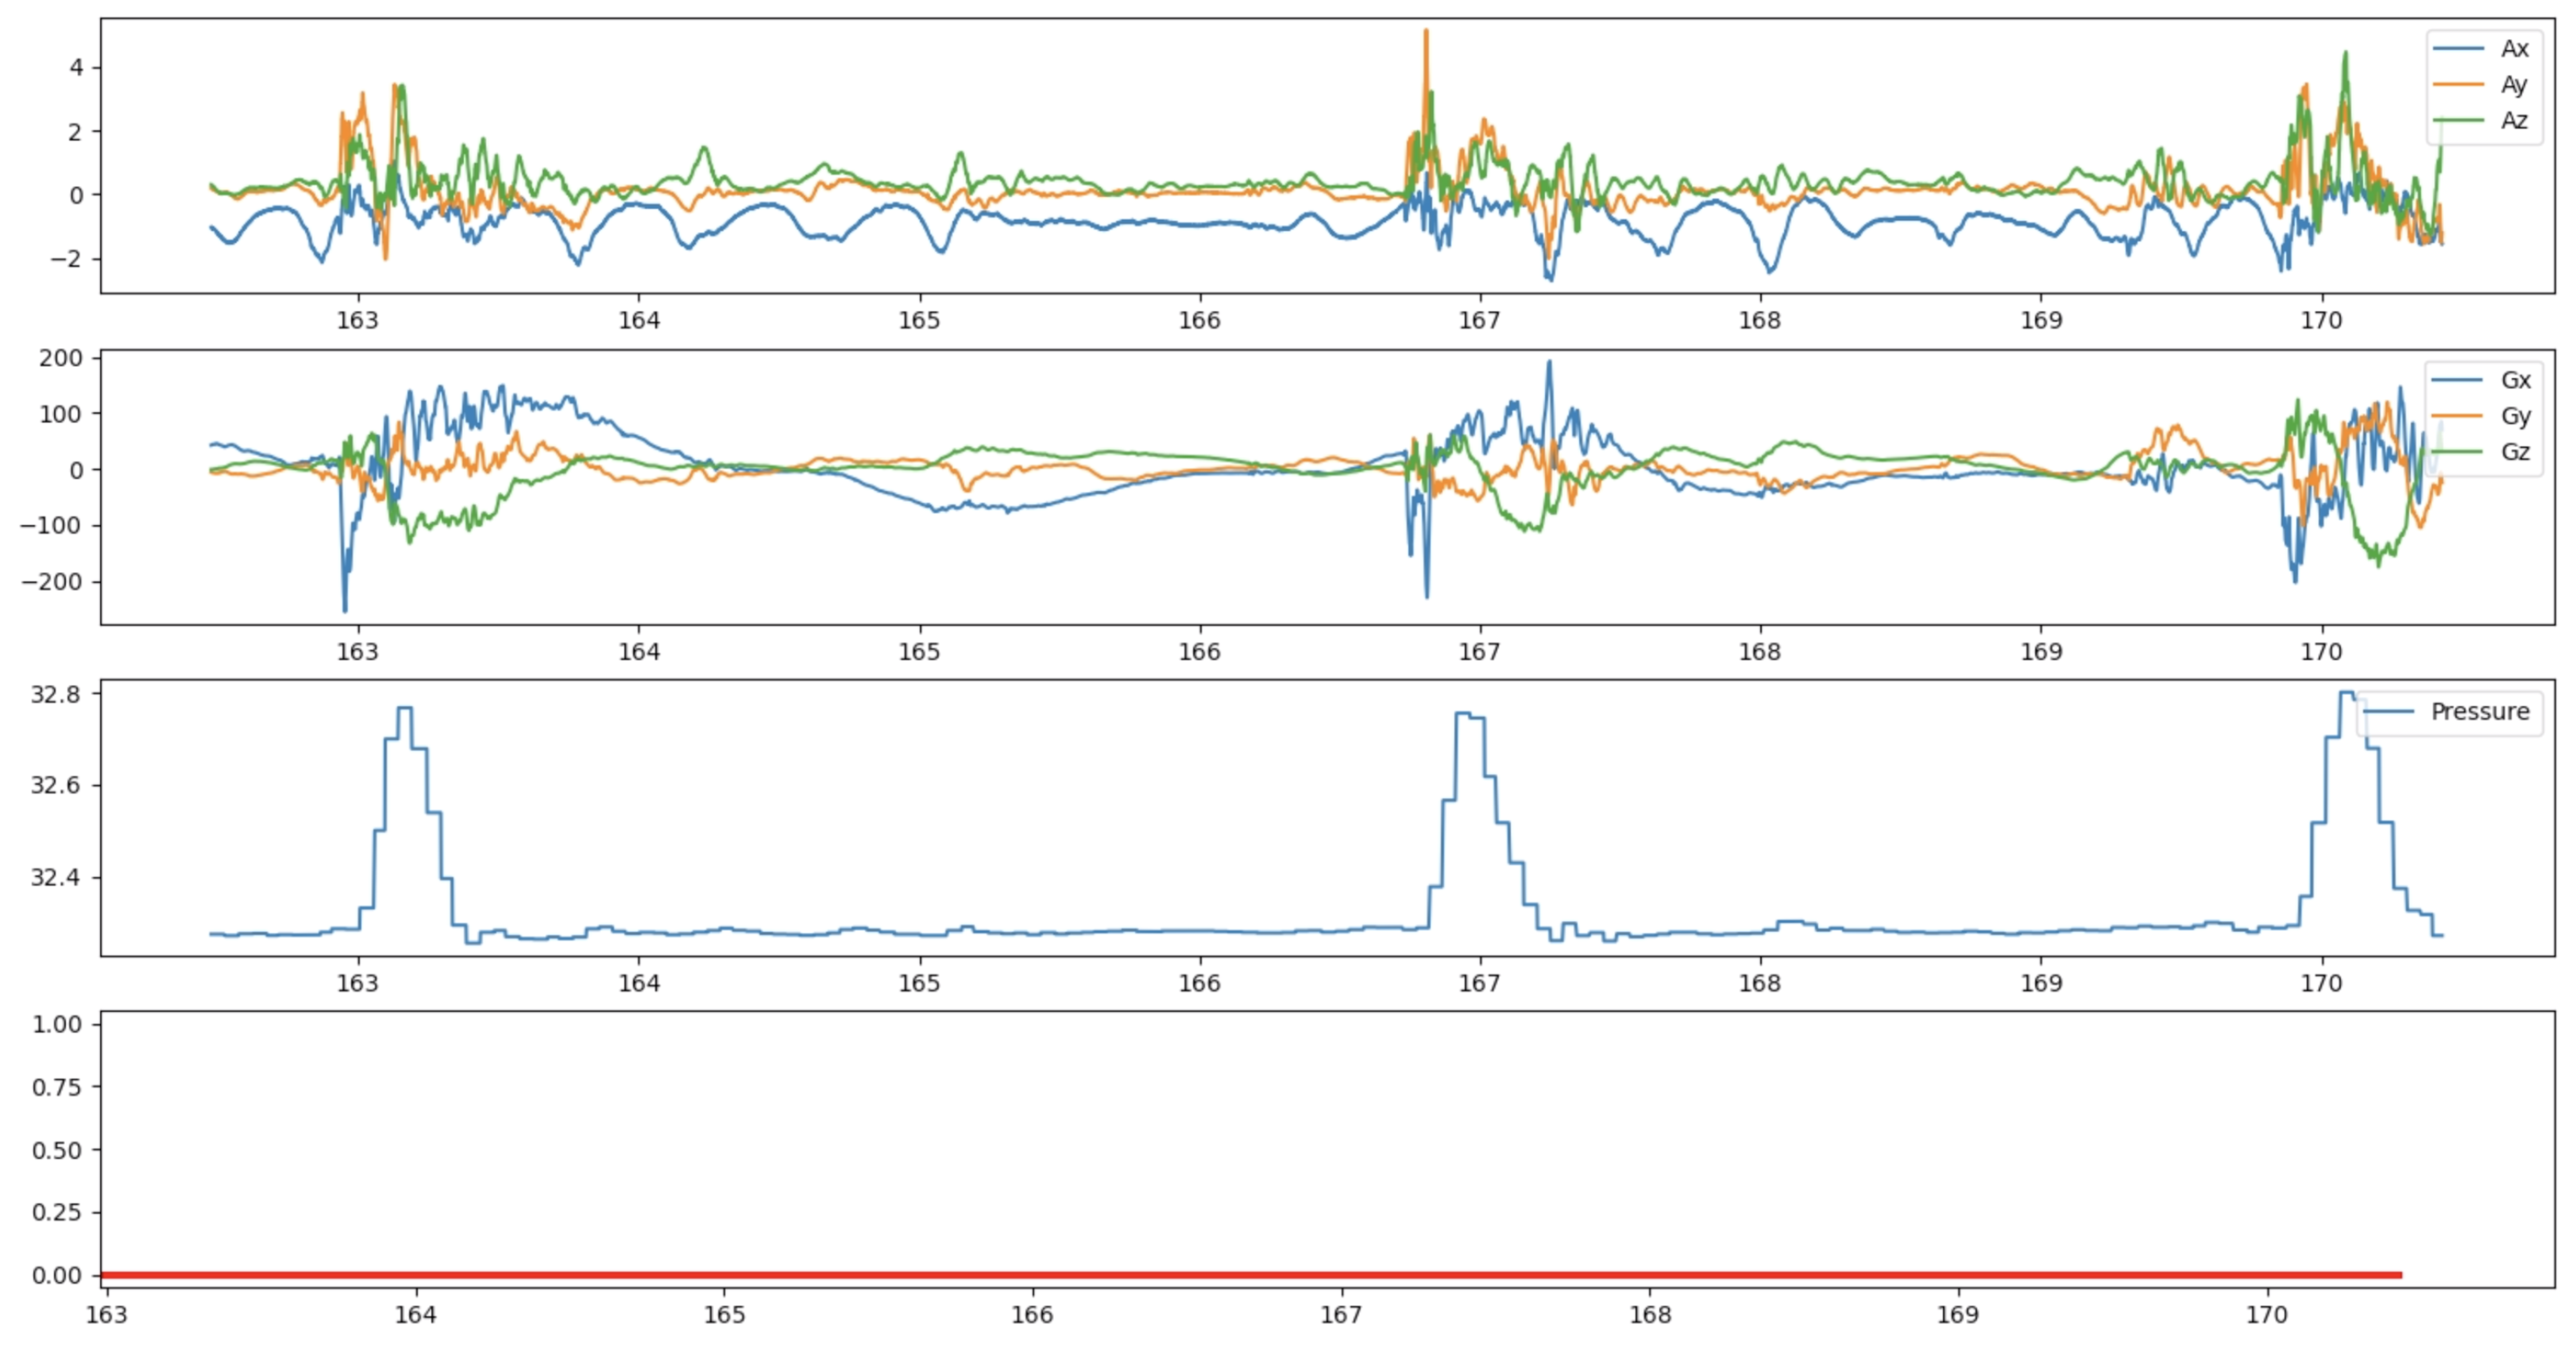Click the Ay legend label
The width and height of the screenshot is (2576, 1348).
(2514, 85)
